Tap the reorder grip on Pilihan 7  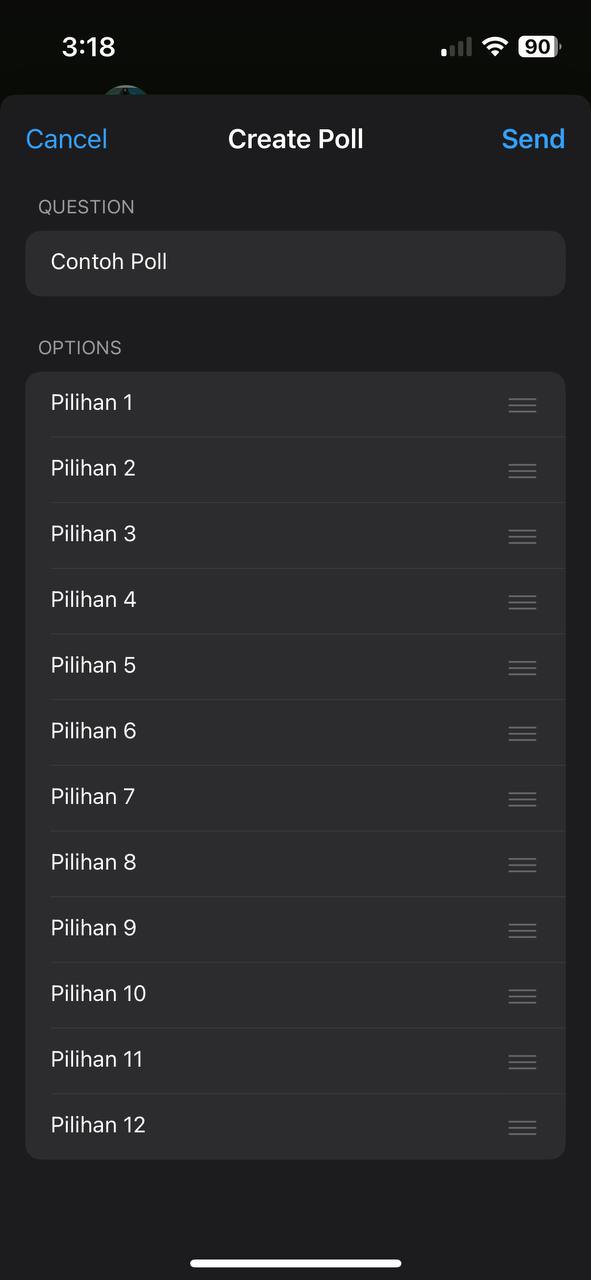(522, 799)
